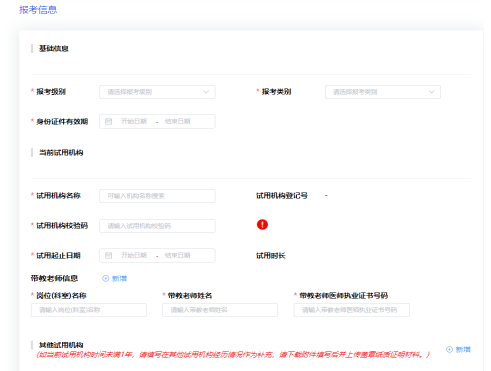Click plus icon for 其他试用机构 新增
Image resolution: width=491 pixels, height=371 pixels.
point(449,349)
